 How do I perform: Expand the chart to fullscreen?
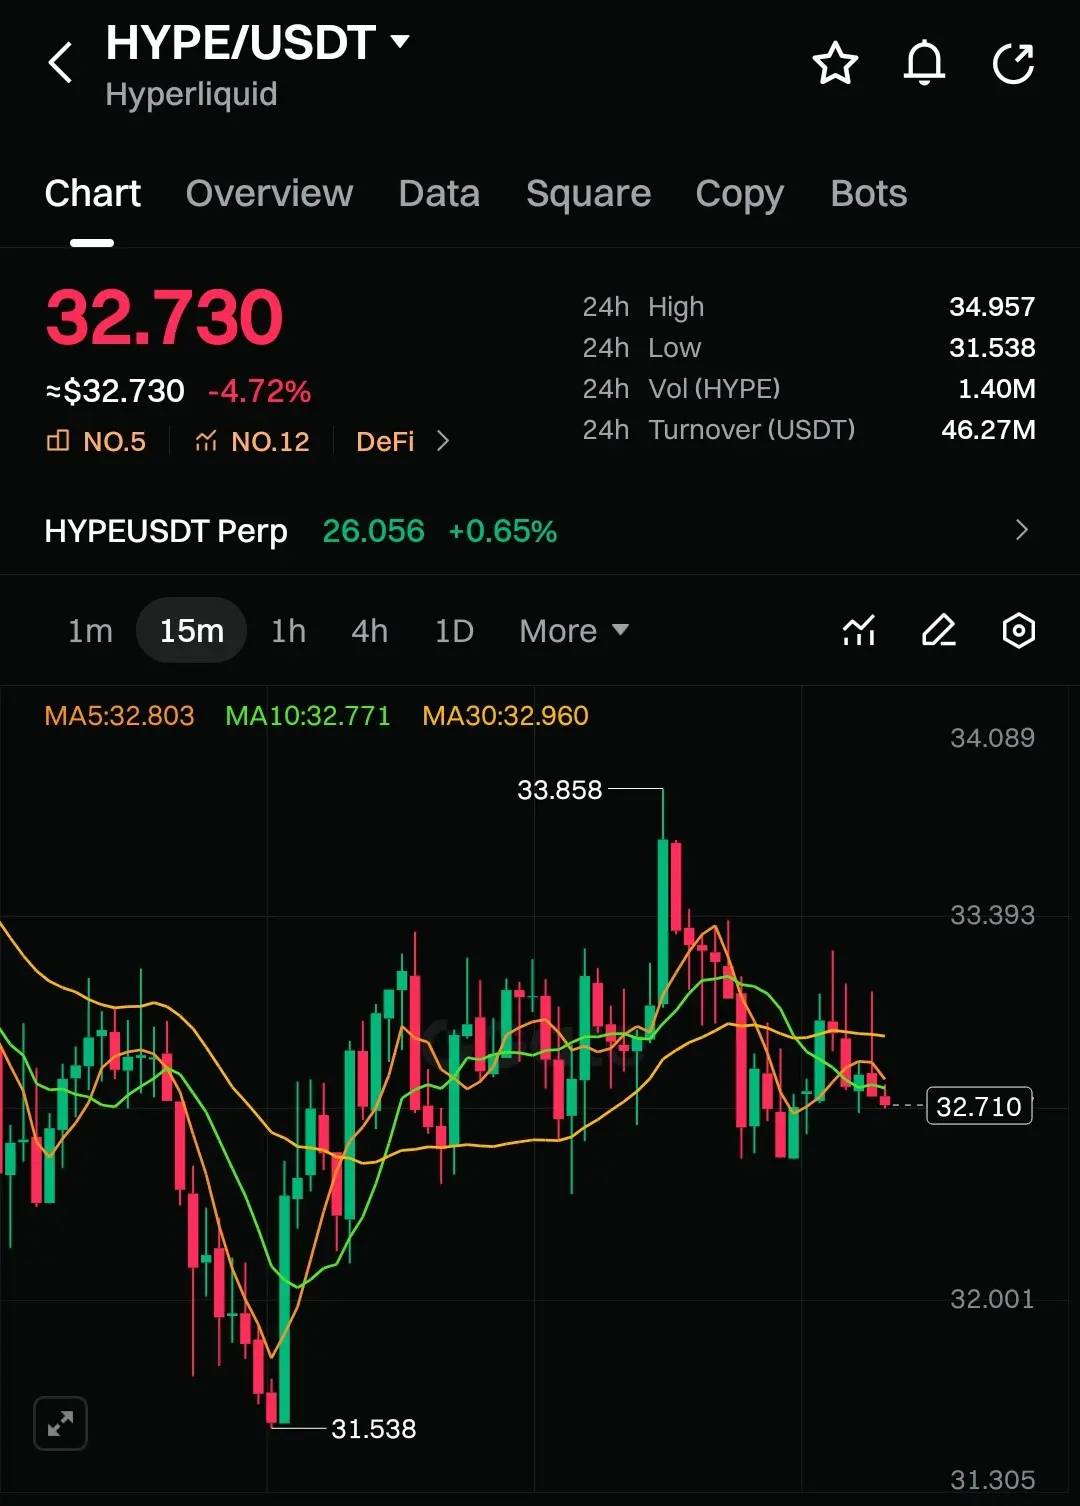tap(60, 1423)
